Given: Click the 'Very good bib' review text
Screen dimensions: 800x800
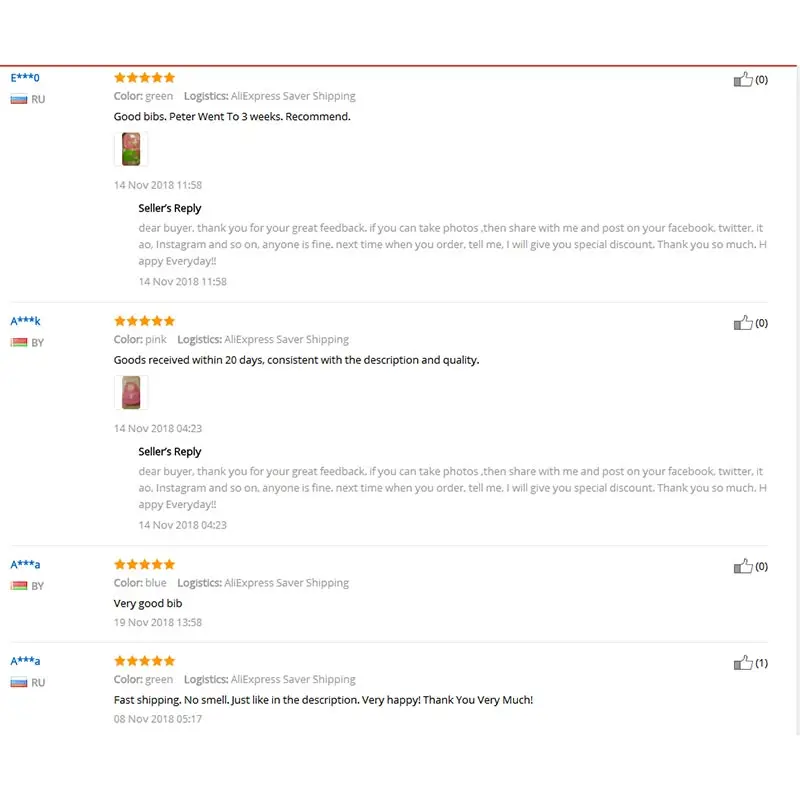Looking at the screenshot, I should 148,603.
